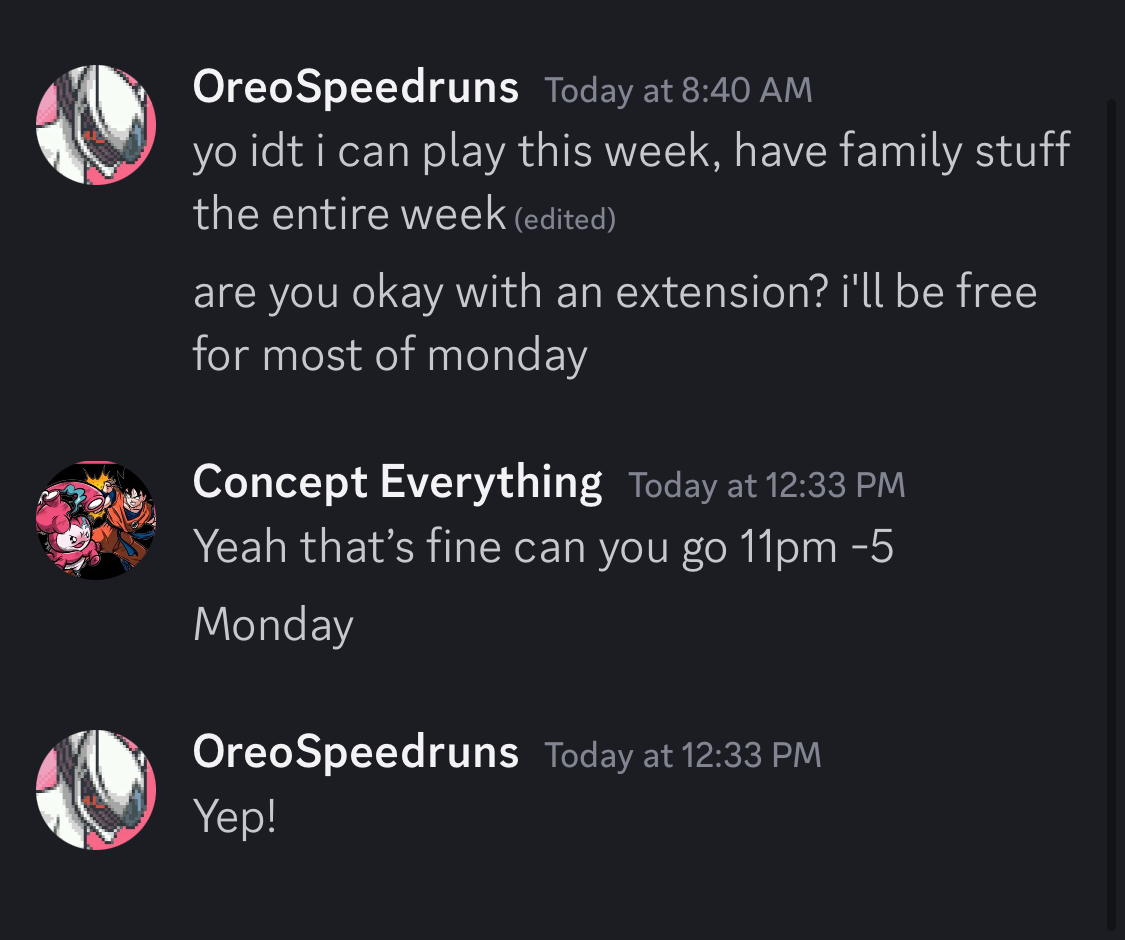Click the Today at 8:40 AM timestamp

click(x=678, y=90)
